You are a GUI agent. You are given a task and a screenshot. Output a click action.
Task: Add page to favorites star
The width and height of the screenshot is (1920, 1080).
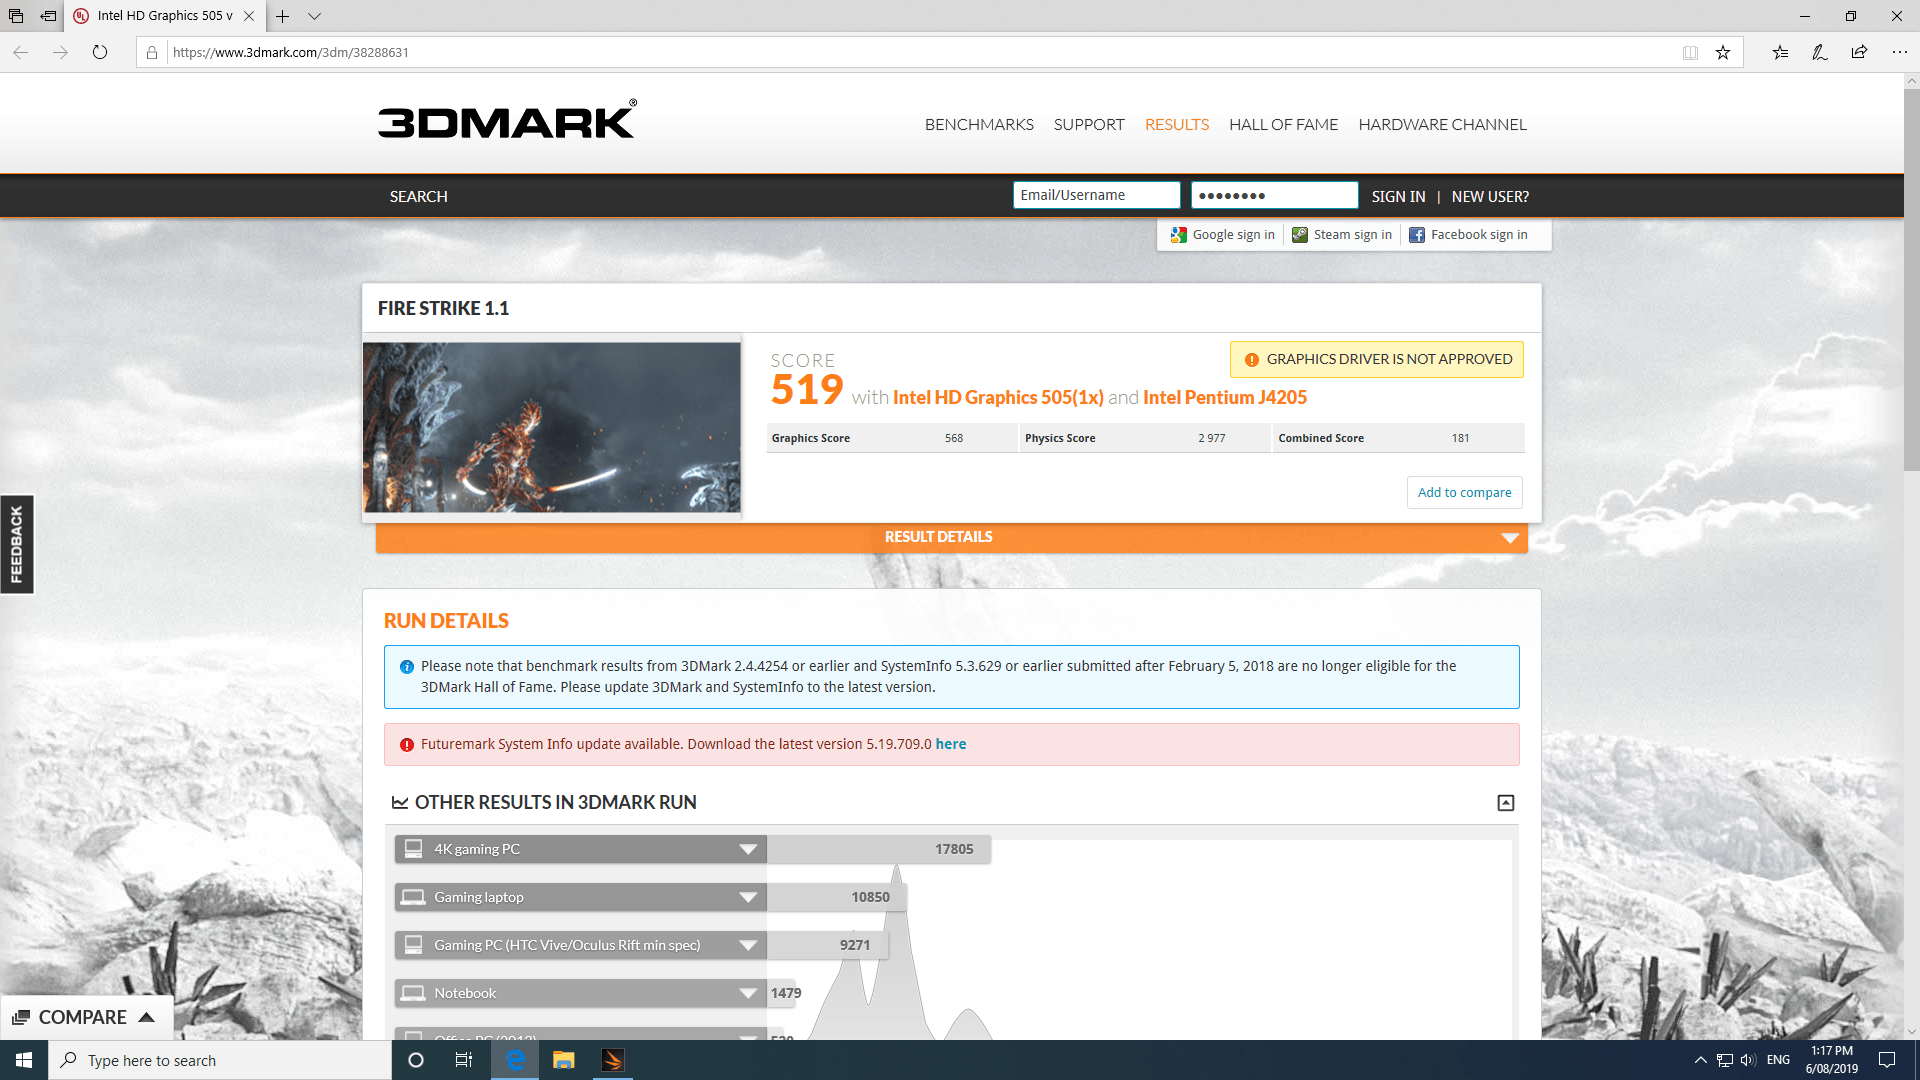1723,52
